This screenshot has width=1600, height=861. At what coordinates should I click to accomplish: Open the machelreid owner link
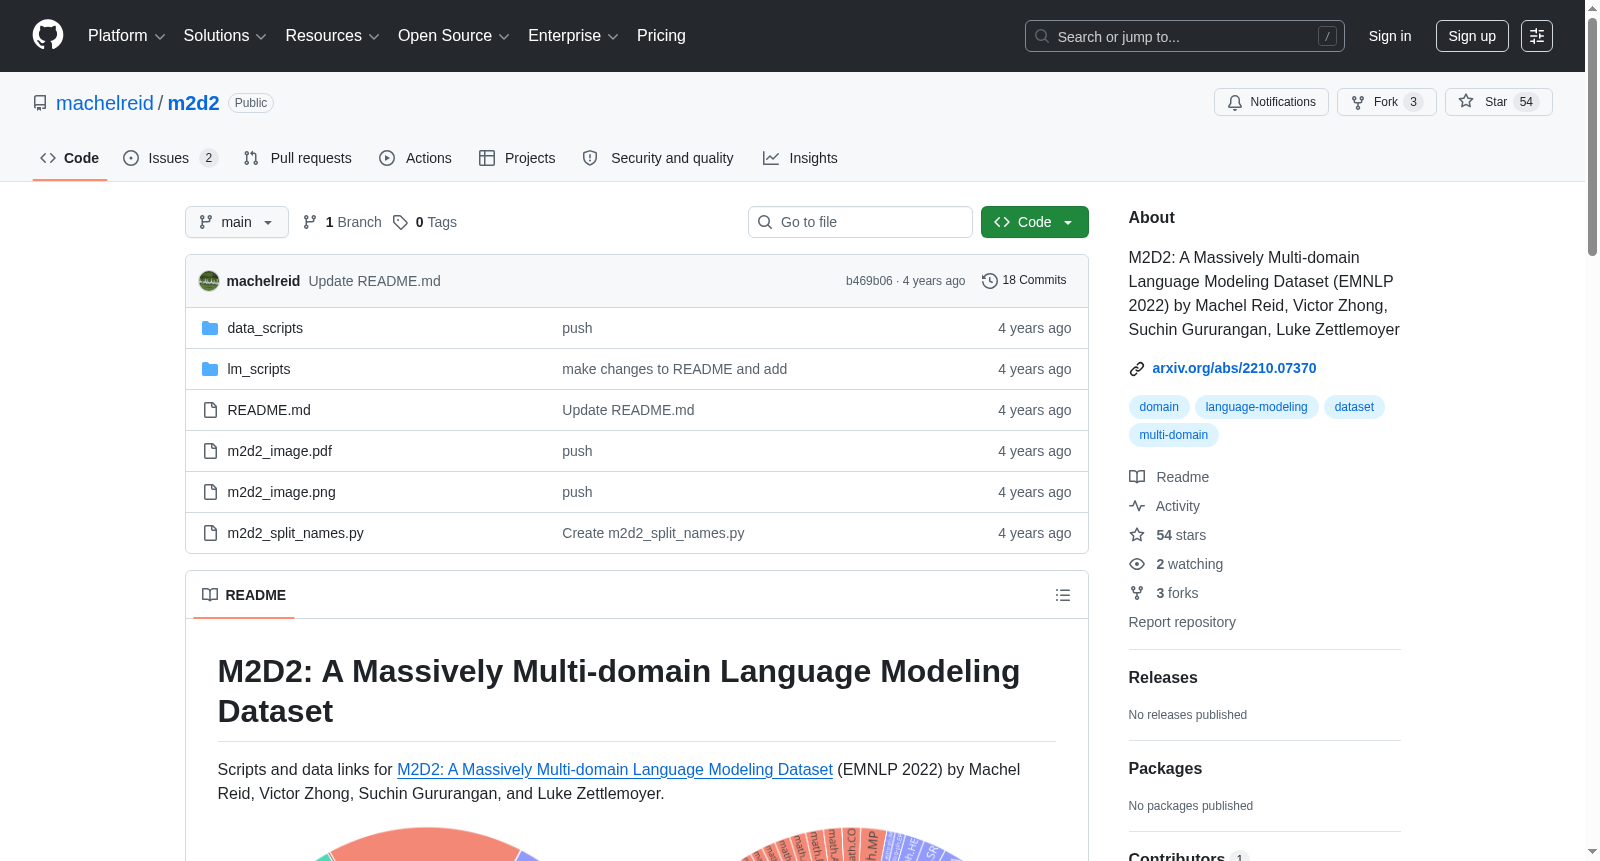coord(105,103)
